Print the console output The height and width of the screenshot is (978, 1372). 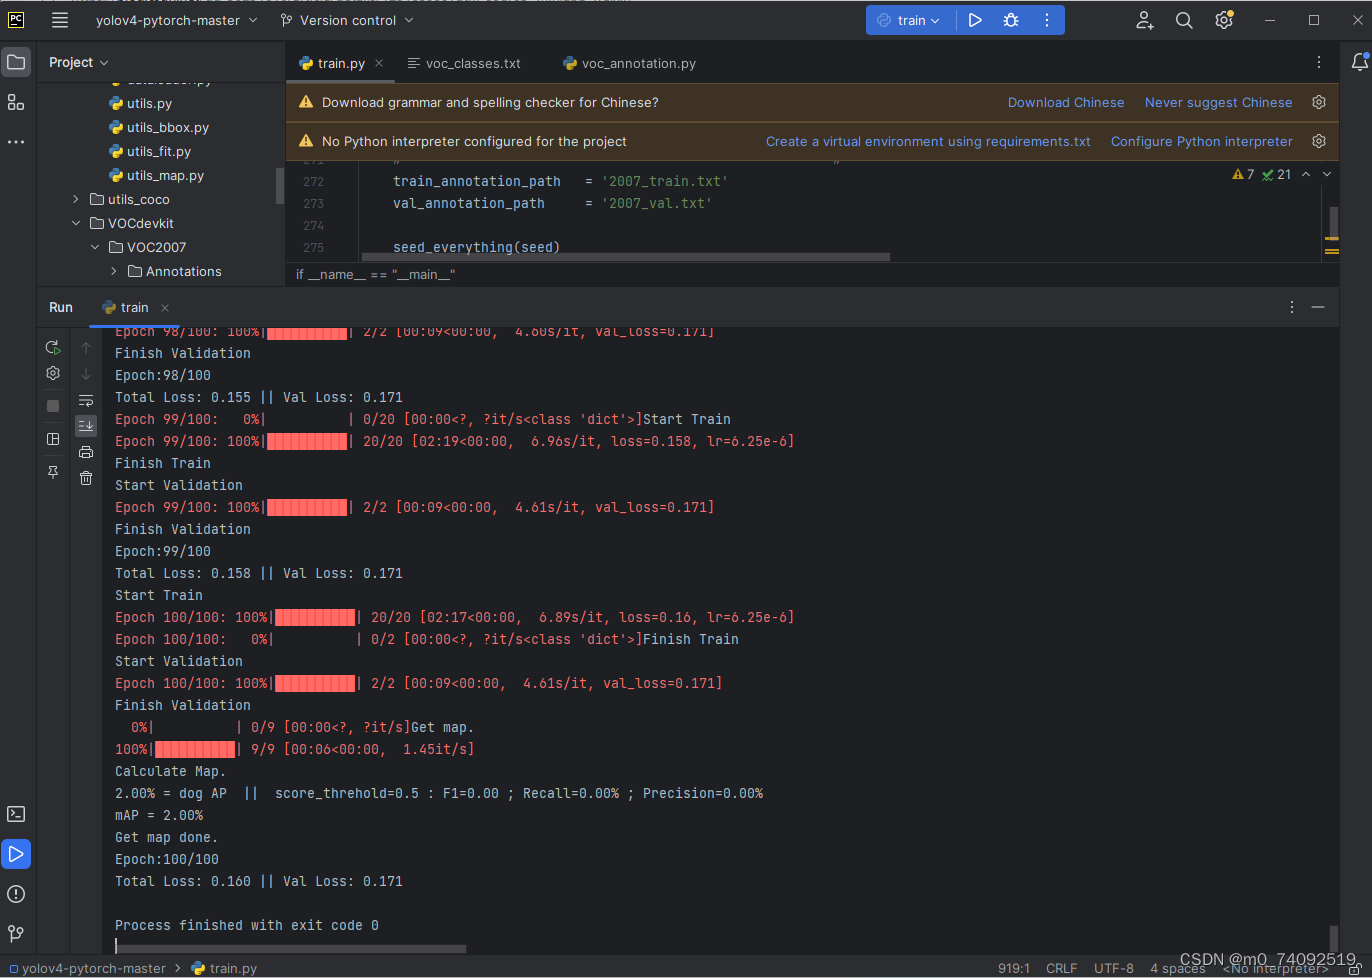coord(86,452)
